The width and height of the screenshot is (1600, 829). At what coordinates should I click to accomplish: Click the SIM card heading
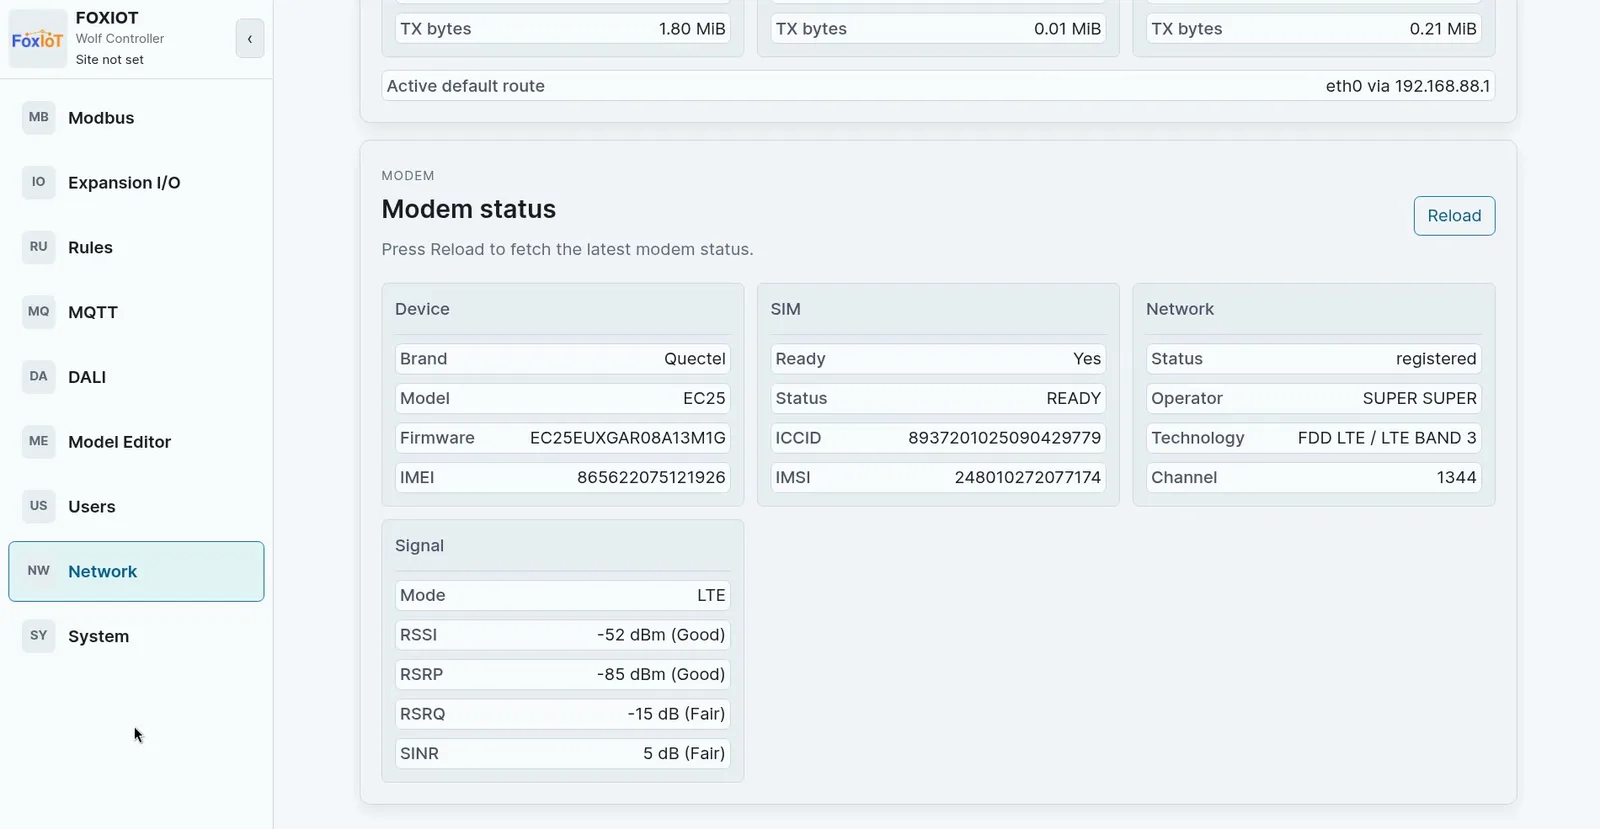(786, 310)
